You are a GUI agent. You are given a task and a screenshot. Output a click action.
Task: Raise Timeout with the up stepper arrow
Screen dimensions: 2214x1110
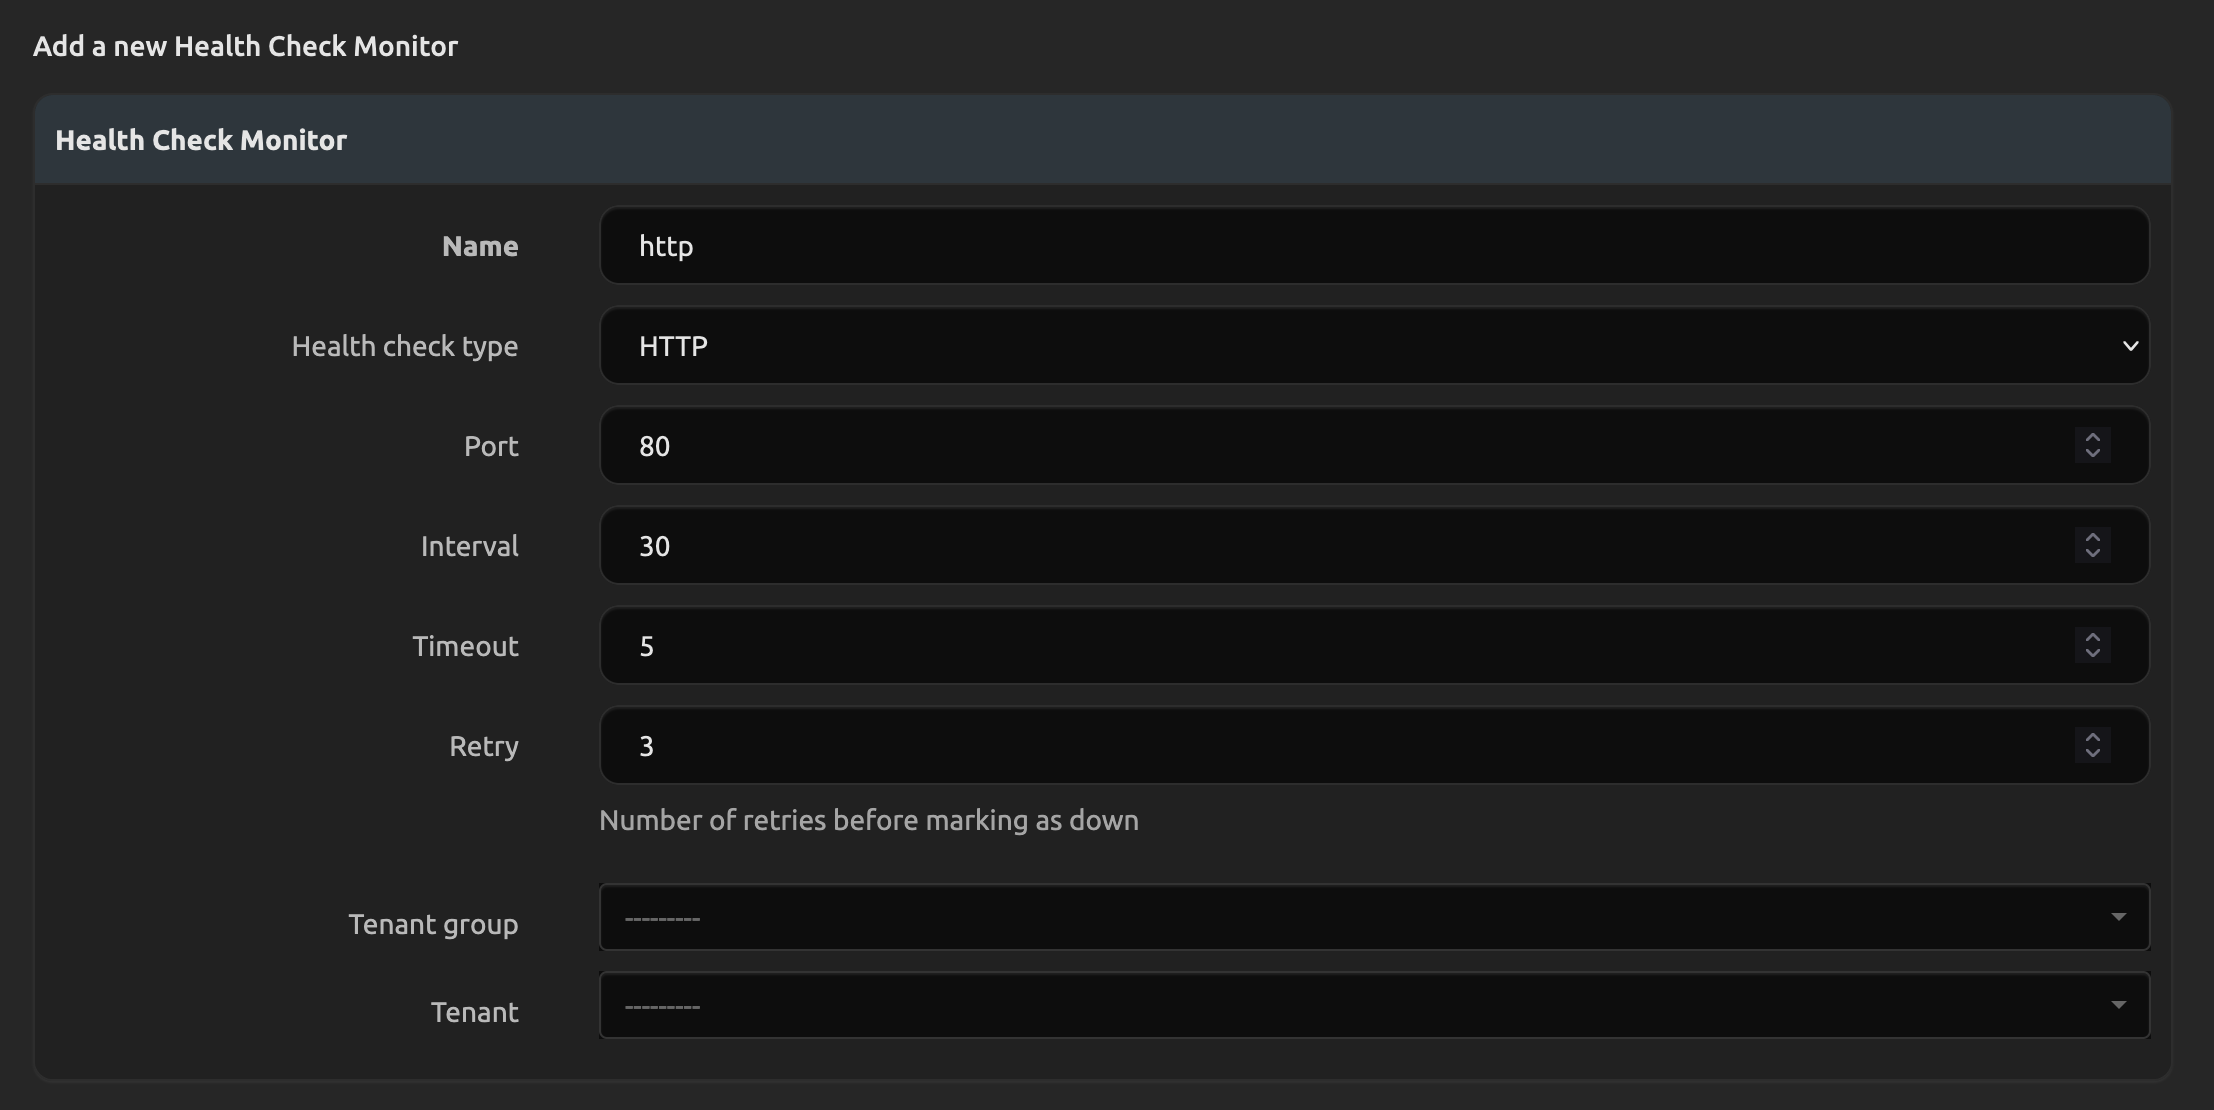[2092, 637]
